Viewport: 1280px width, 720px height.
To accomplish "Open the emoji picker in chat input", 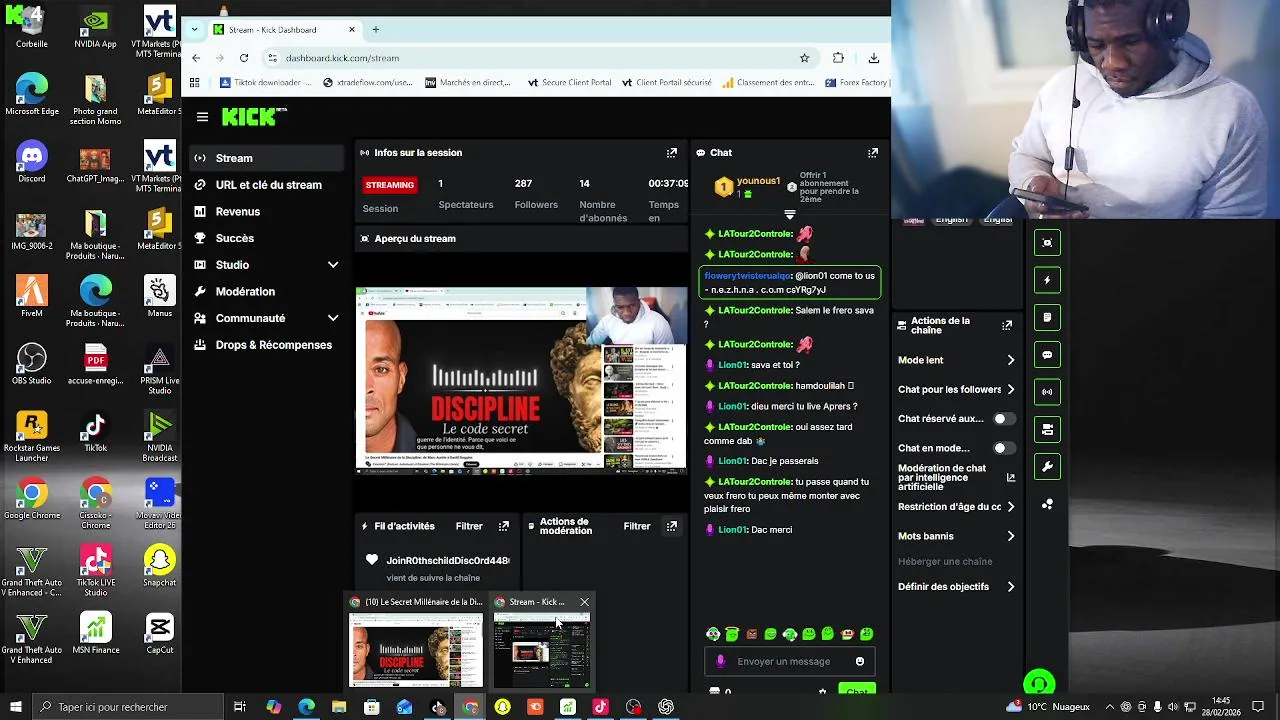I will [x=860, y=661].
